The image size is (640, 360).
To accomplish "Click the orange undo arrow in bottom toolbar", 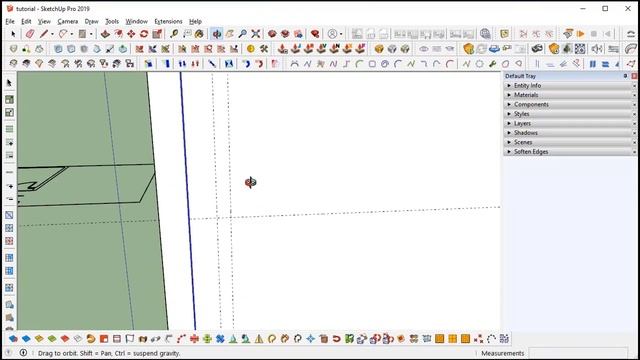I will pos(91,339).
